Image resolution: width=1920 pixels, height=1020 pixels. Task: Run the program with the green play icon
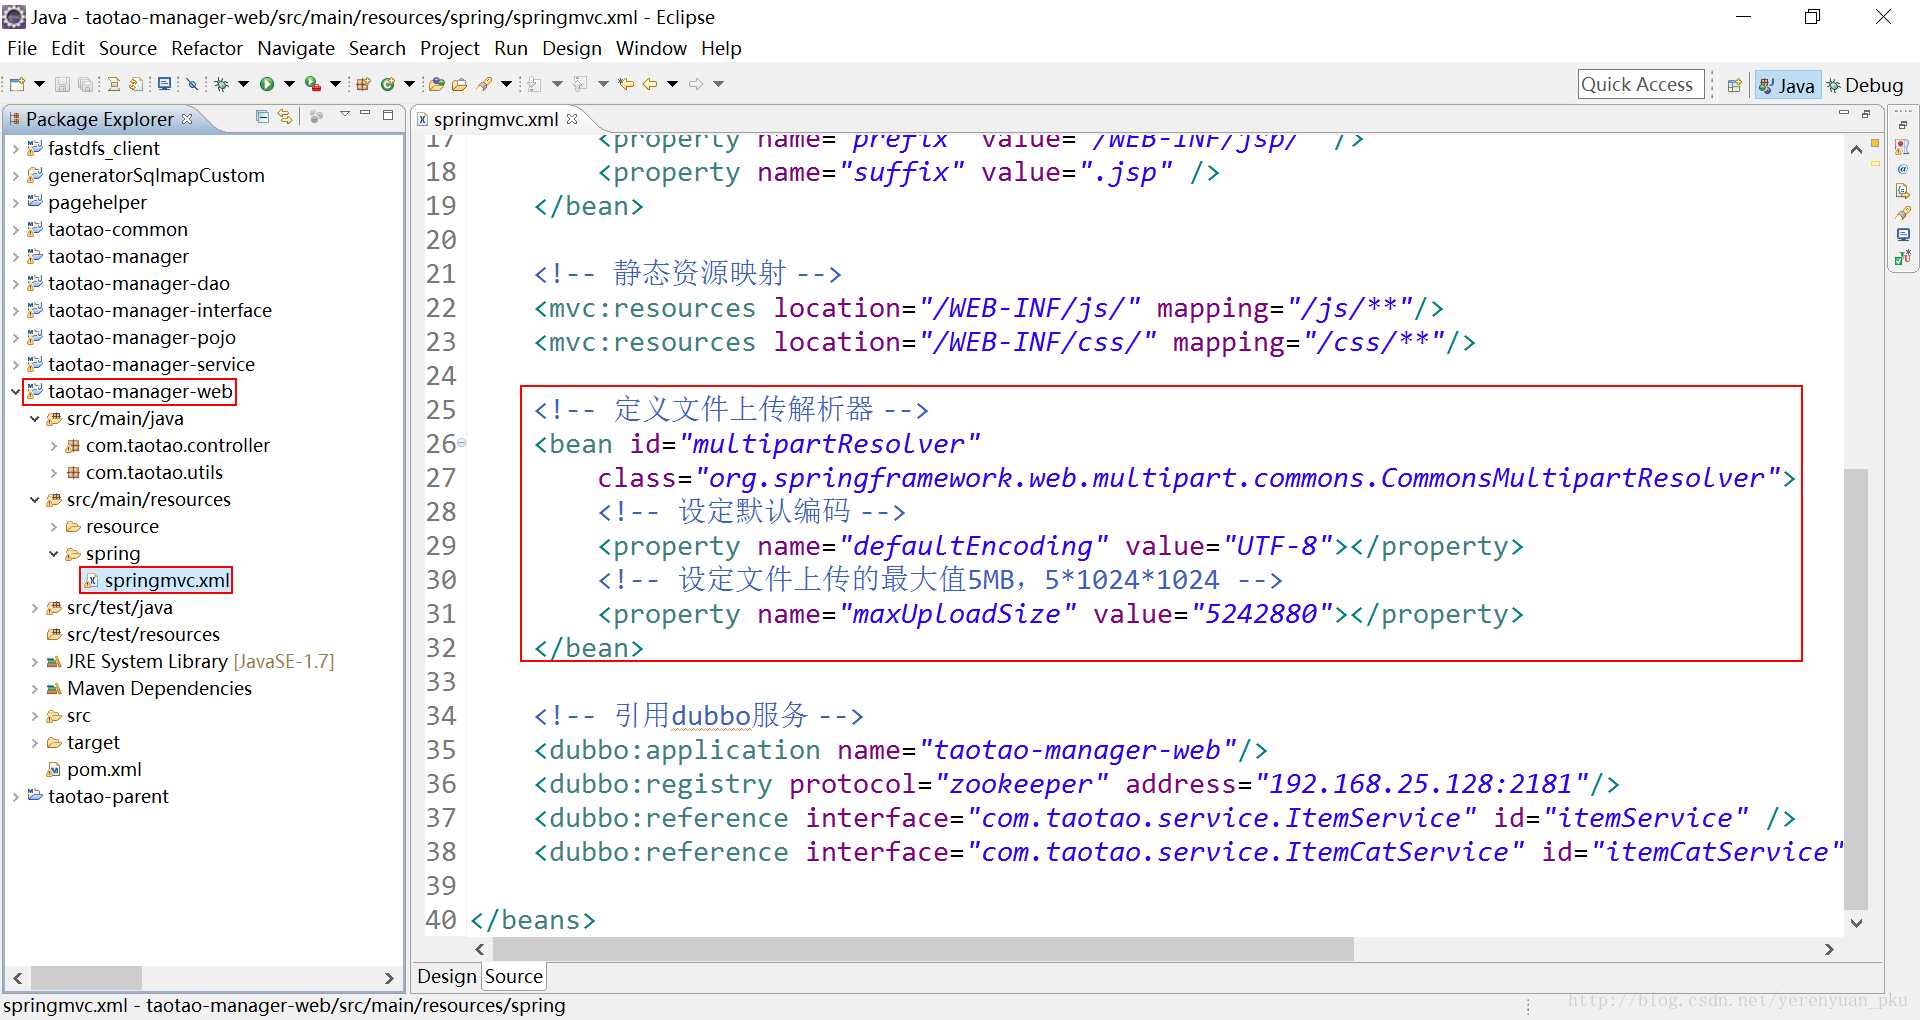[x=267, y=84]
